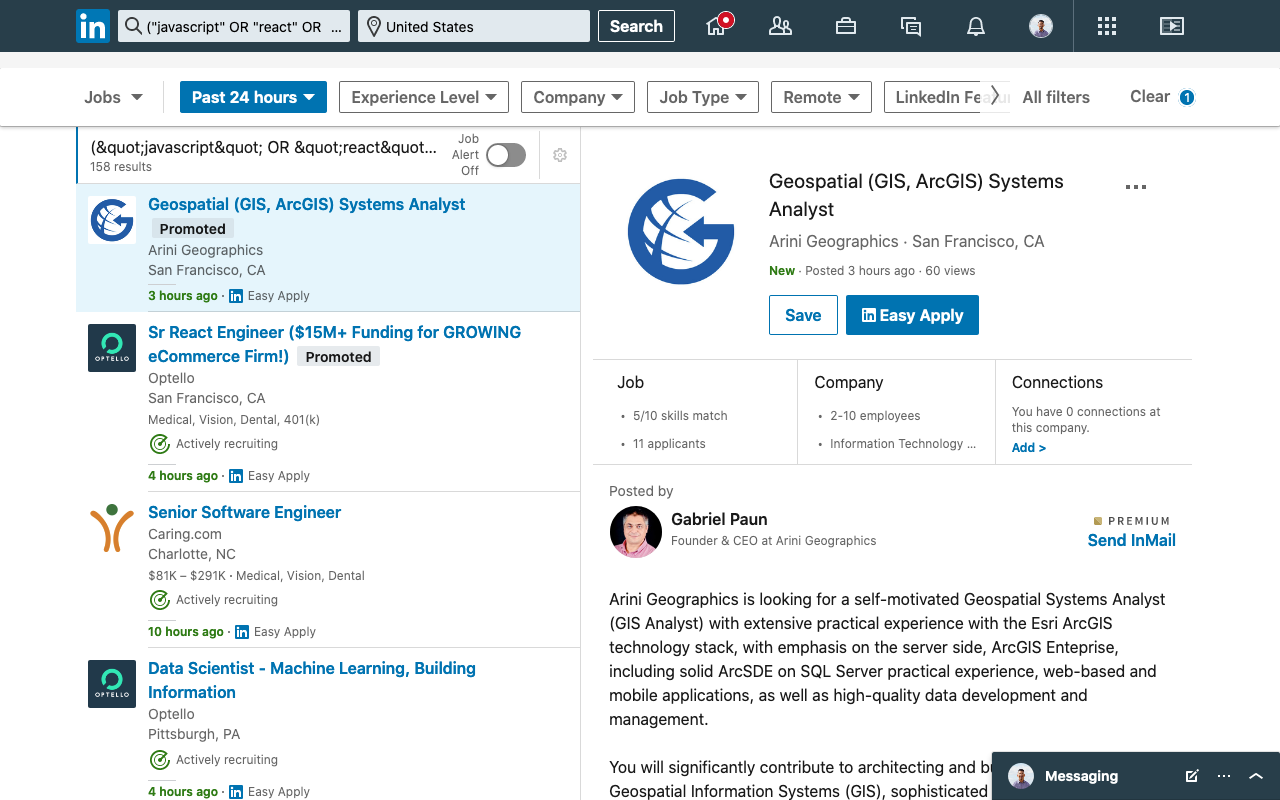Click '2-10 employees' text

tap(875, 416)
